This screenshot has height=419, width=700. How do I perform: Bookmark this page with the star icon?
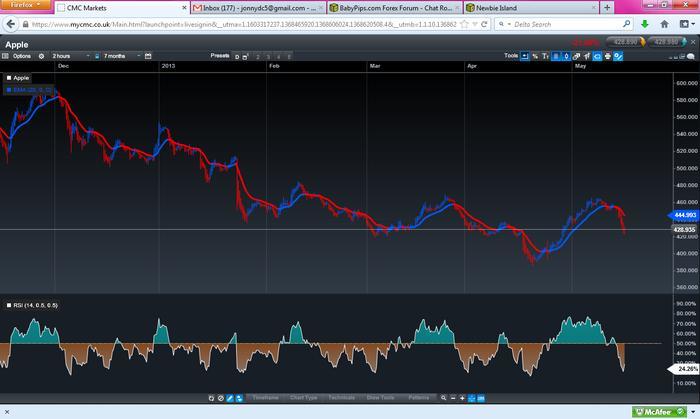pyautogui.click(x=465, y=25)
